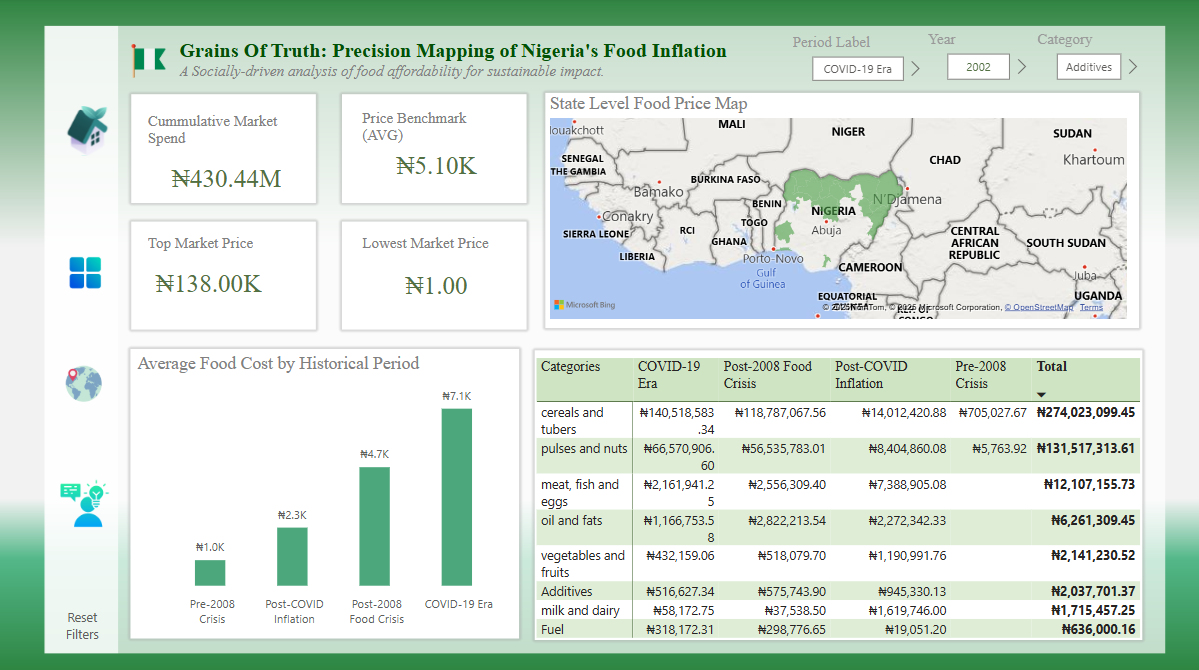Click Price Benchmark ₦5.10K value

click(x=436, y=166)
